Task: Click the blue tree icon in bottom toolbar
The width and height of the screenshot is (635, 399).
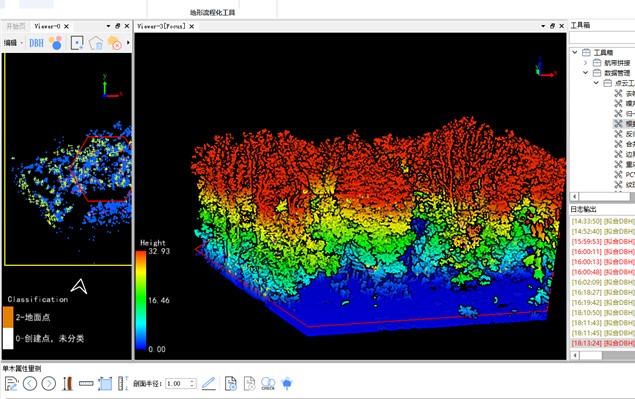Action: pyautogui.click(x=287, y=383)
